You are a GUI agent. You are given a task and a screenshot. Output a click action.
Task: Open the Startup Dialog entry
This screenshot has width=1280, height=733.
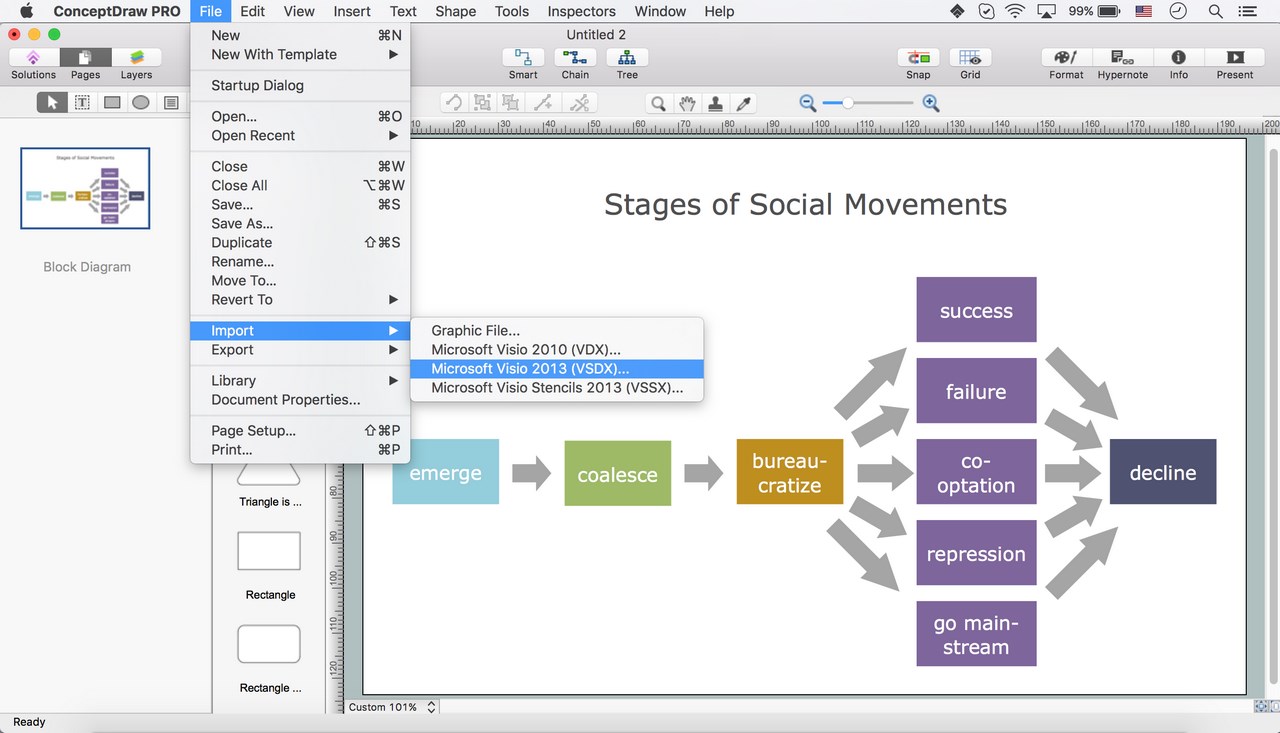click(x=255, y=85)
